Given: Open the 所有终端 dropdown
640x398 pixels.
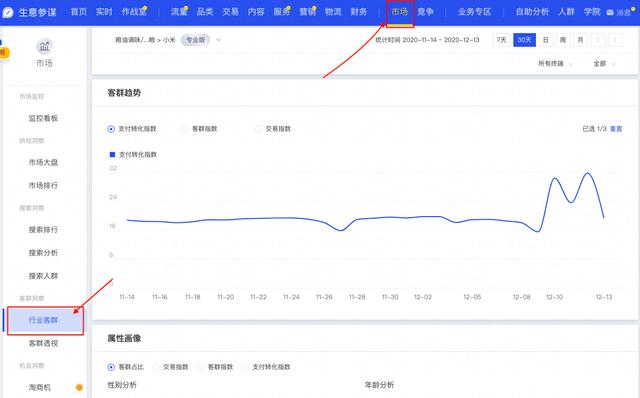Looking at the screenshot, I should tap(556, 64).
